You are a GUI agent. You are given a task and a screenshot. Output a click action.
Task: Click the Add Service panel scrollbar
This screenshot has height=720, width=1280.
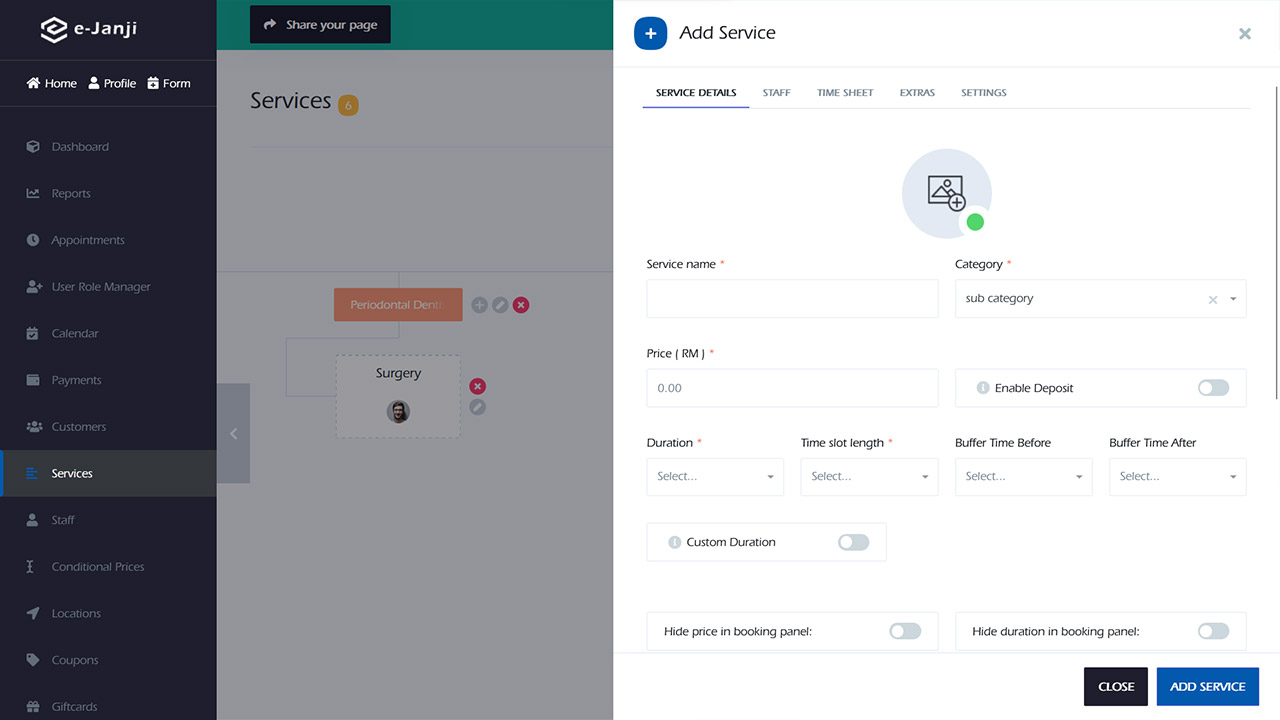coord(1277,245)
